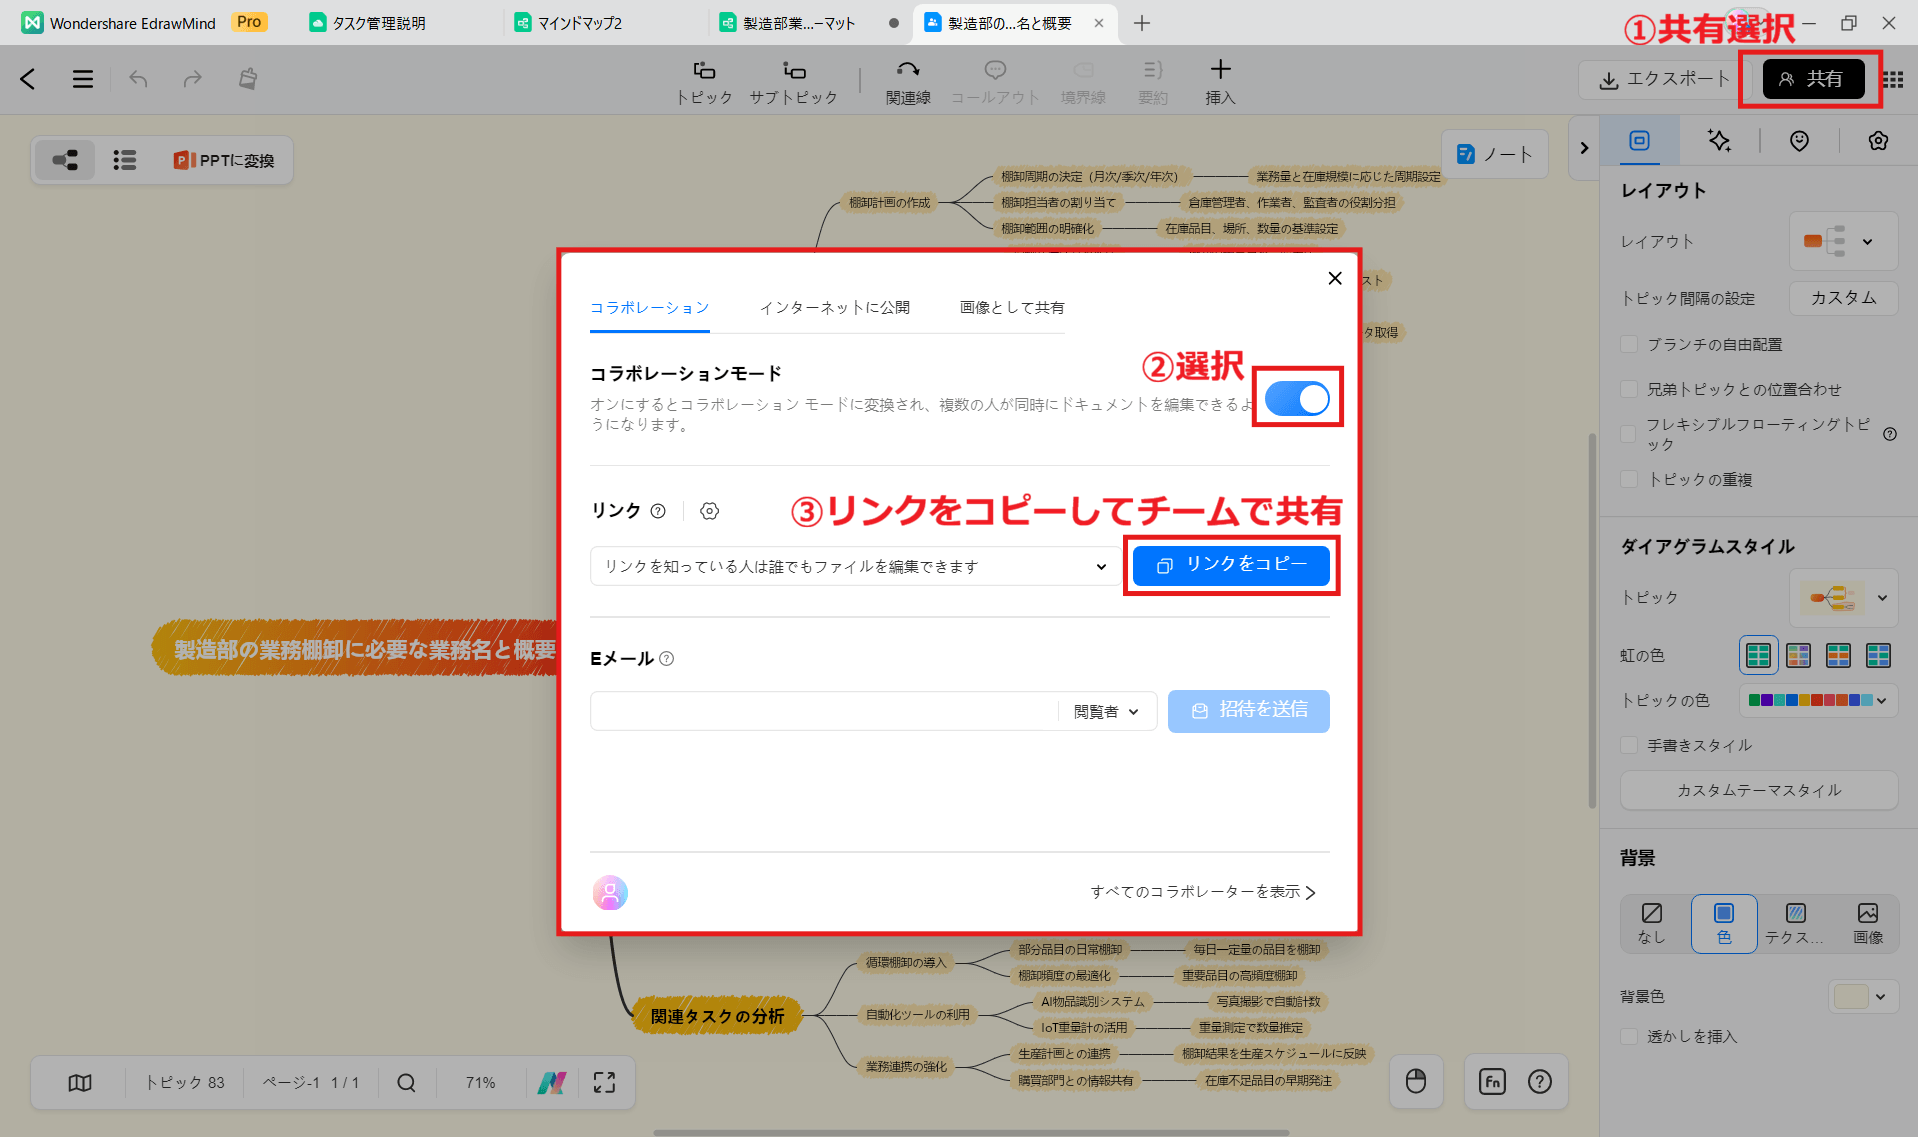Add a サブトピック from the toolbar

point(794,82)
